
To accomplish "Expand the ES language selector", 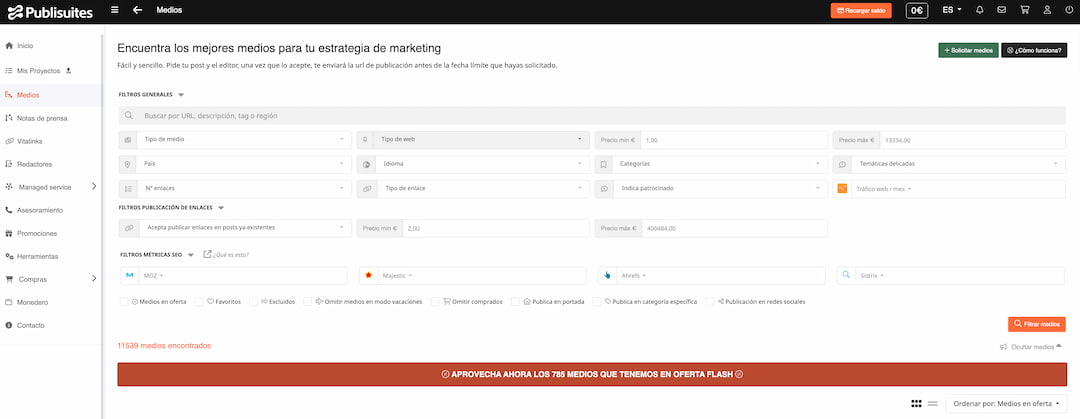I will [952, 10].
